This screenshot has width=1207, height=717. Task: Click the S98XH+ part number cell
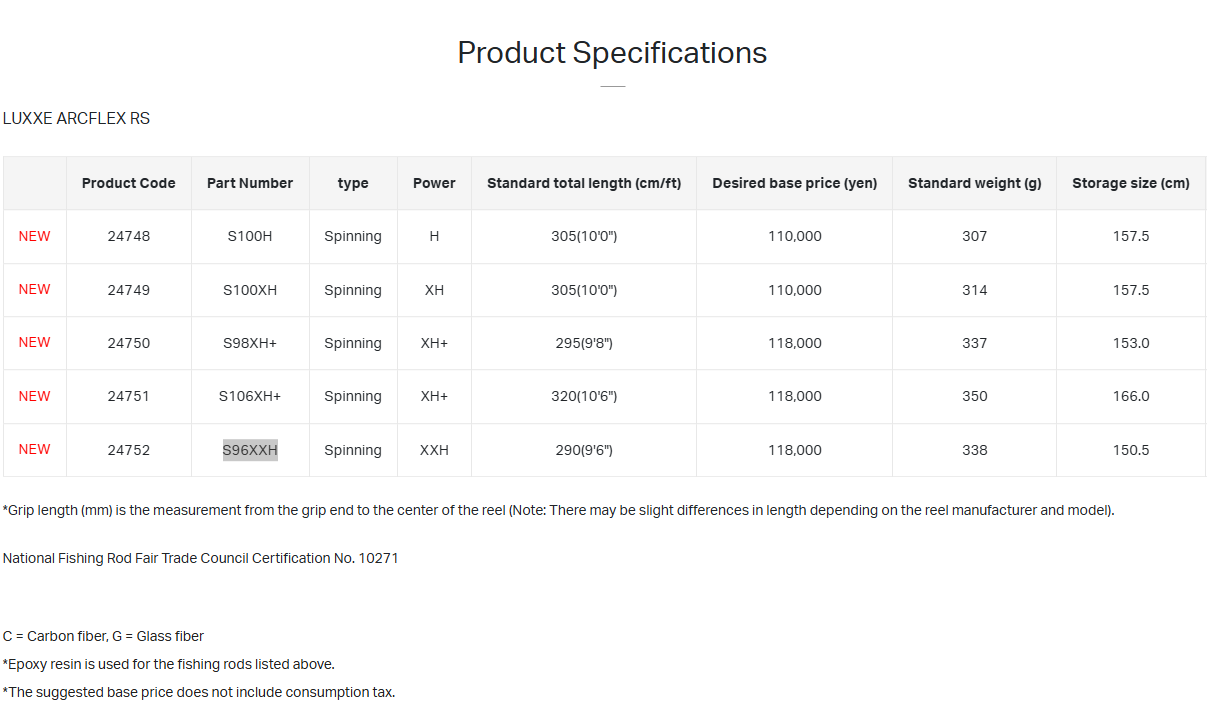coord(250,343)
